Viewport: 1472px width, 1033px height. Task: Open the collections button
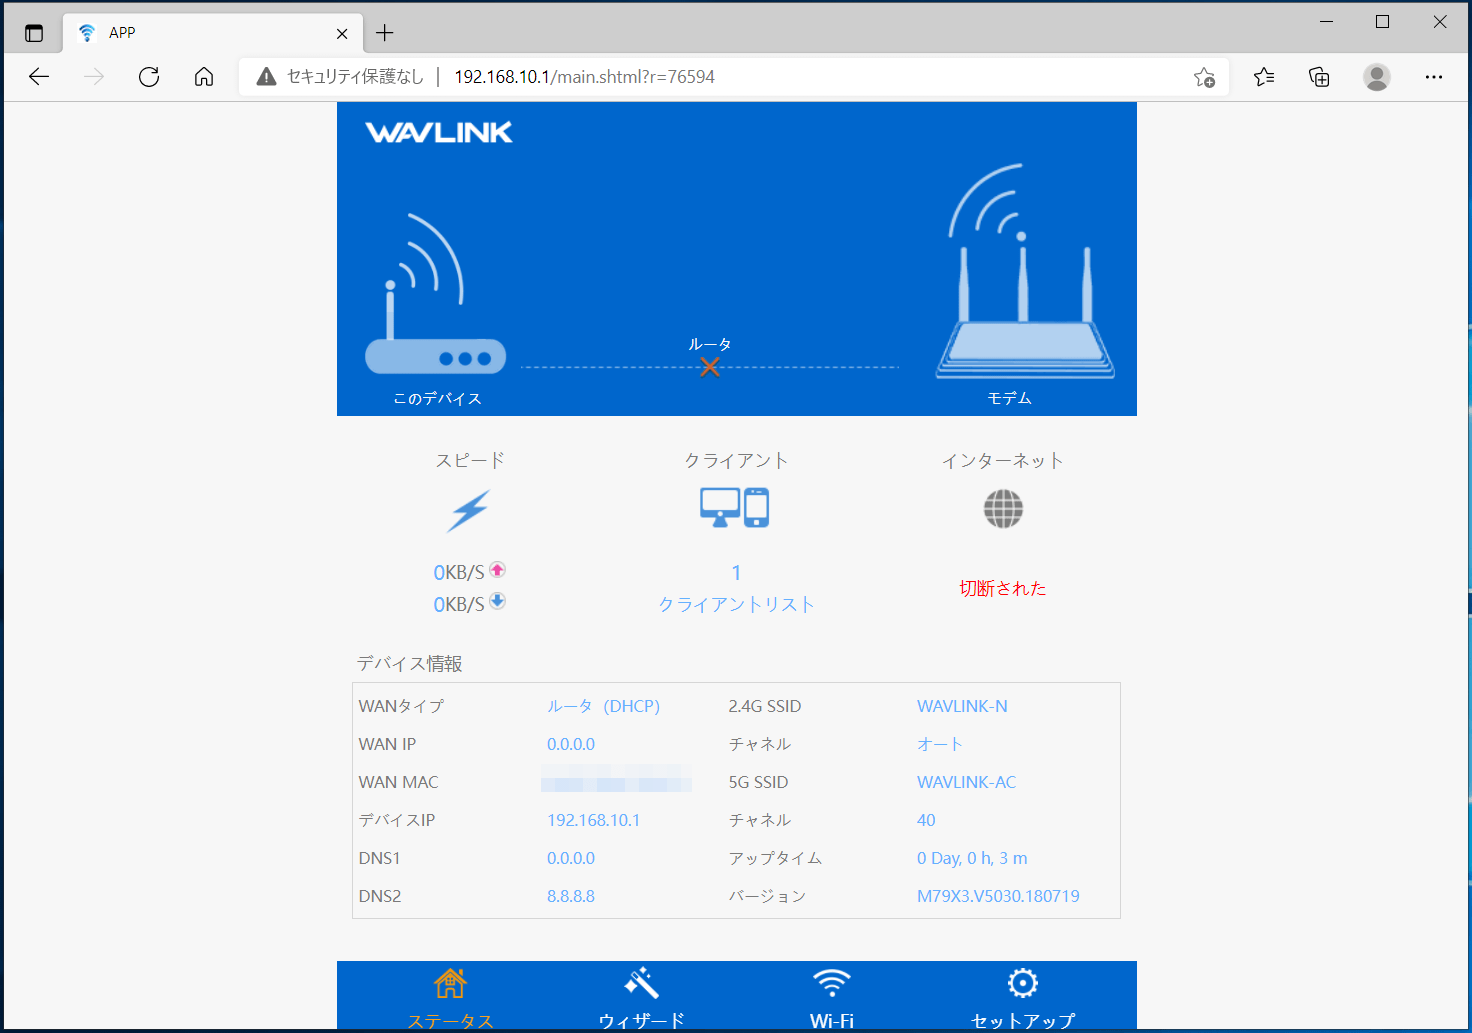[x=1319, y=77]
